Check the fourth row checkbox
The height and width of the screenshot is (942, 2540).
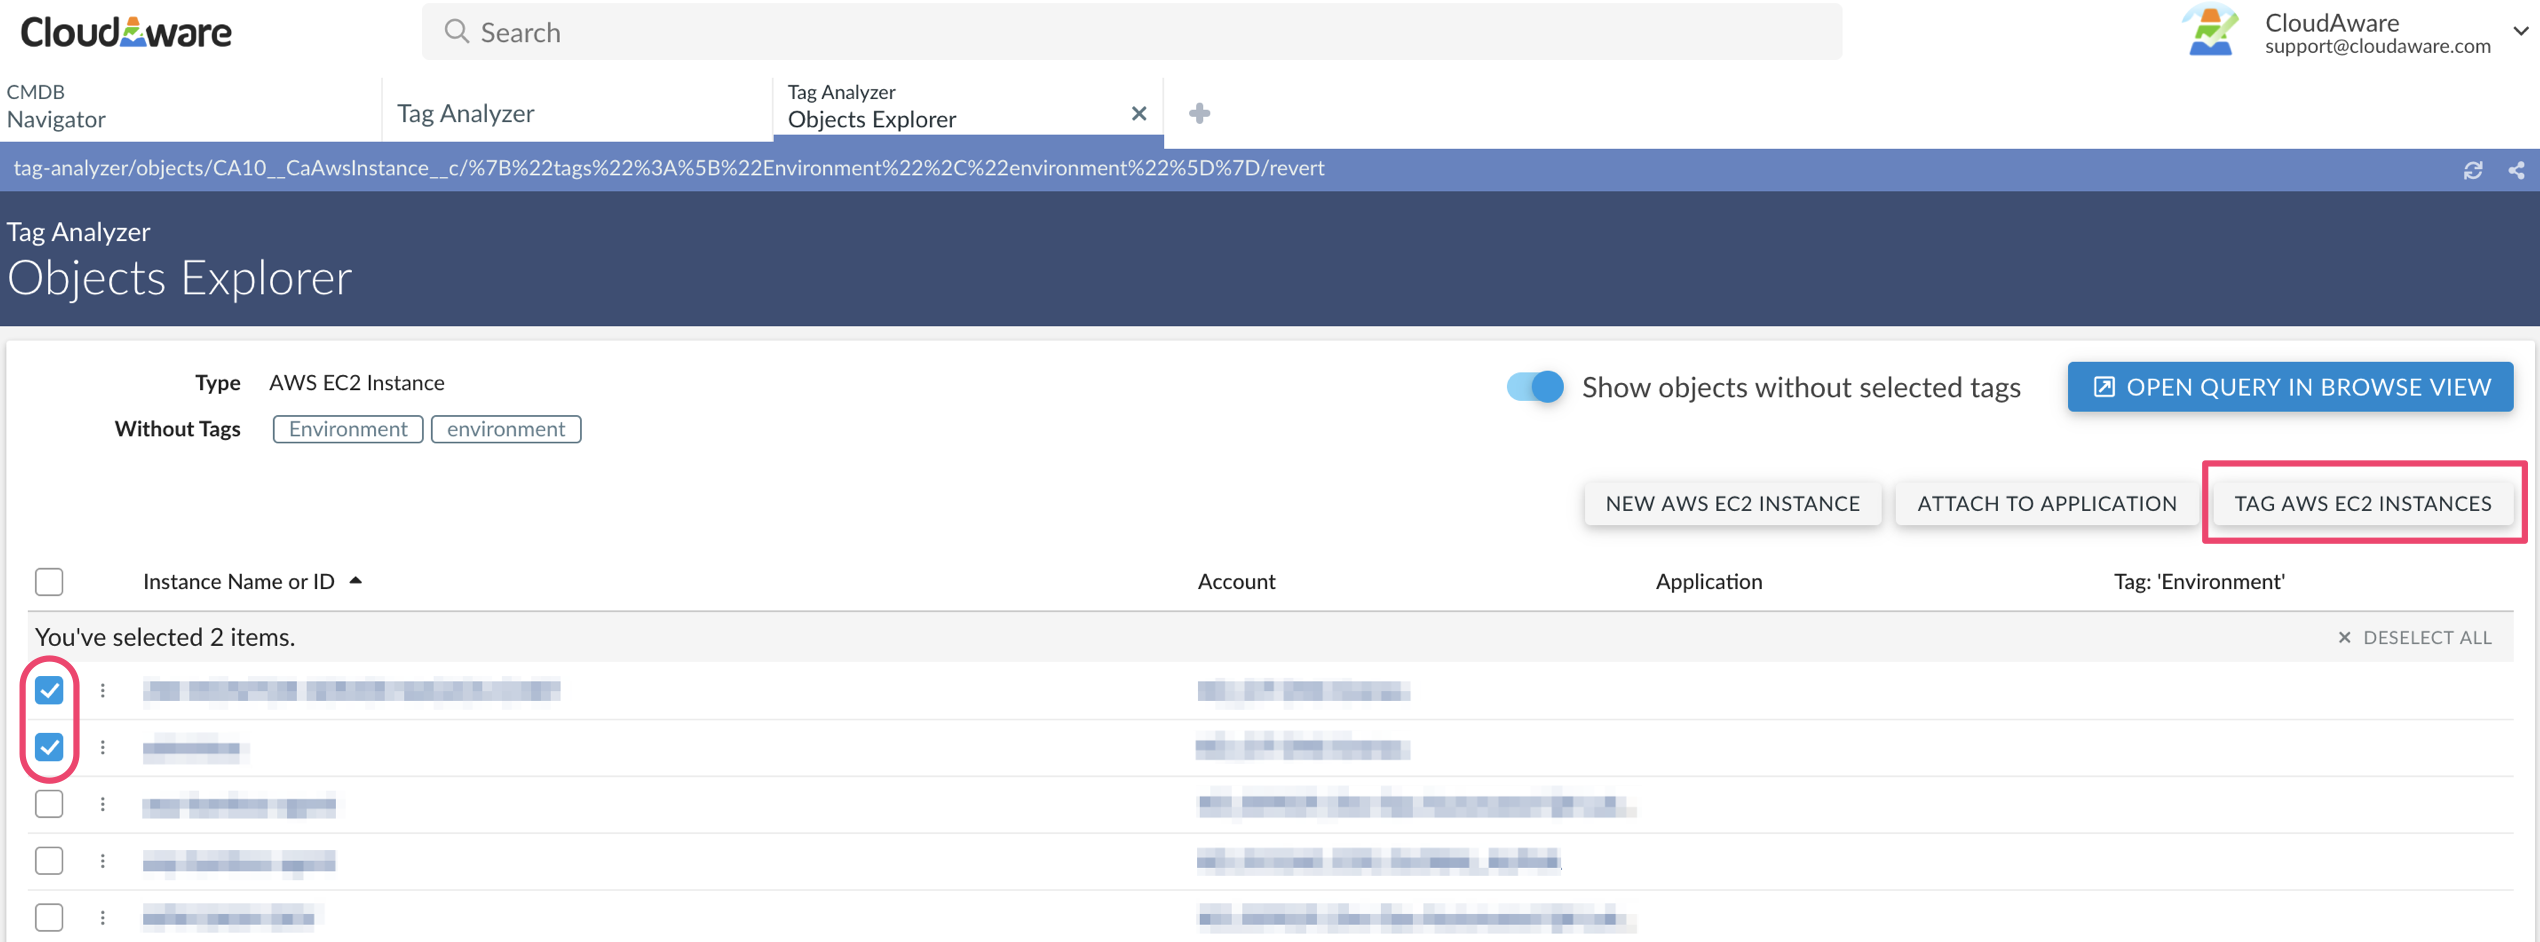pos(49,861)
